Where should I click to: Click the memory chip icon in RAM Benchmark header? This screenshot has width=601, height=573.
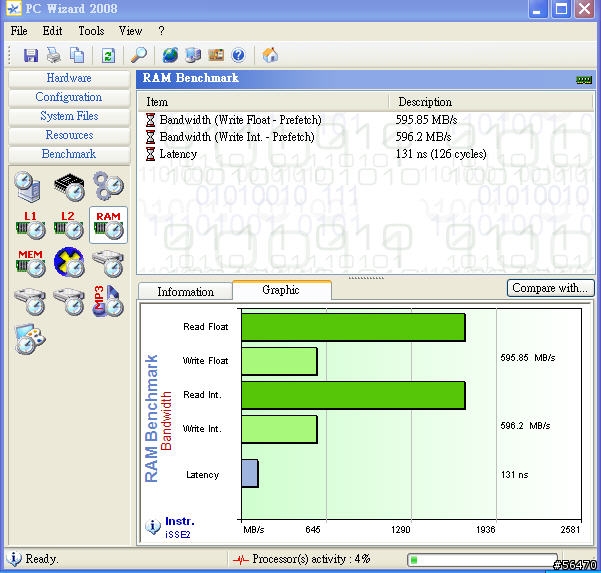[584, 79]
